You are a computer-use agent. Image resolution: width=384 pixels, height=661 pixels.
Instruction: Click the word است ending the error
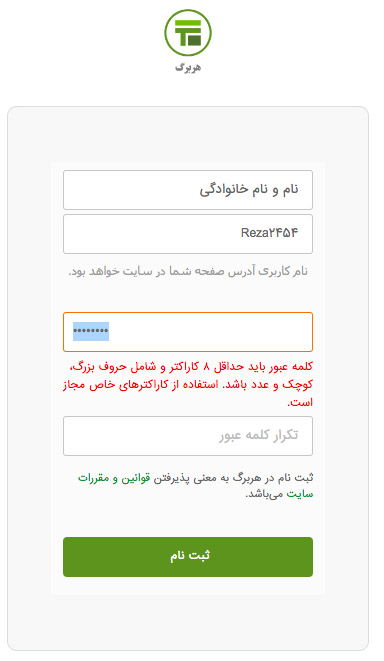click(300, 403)
